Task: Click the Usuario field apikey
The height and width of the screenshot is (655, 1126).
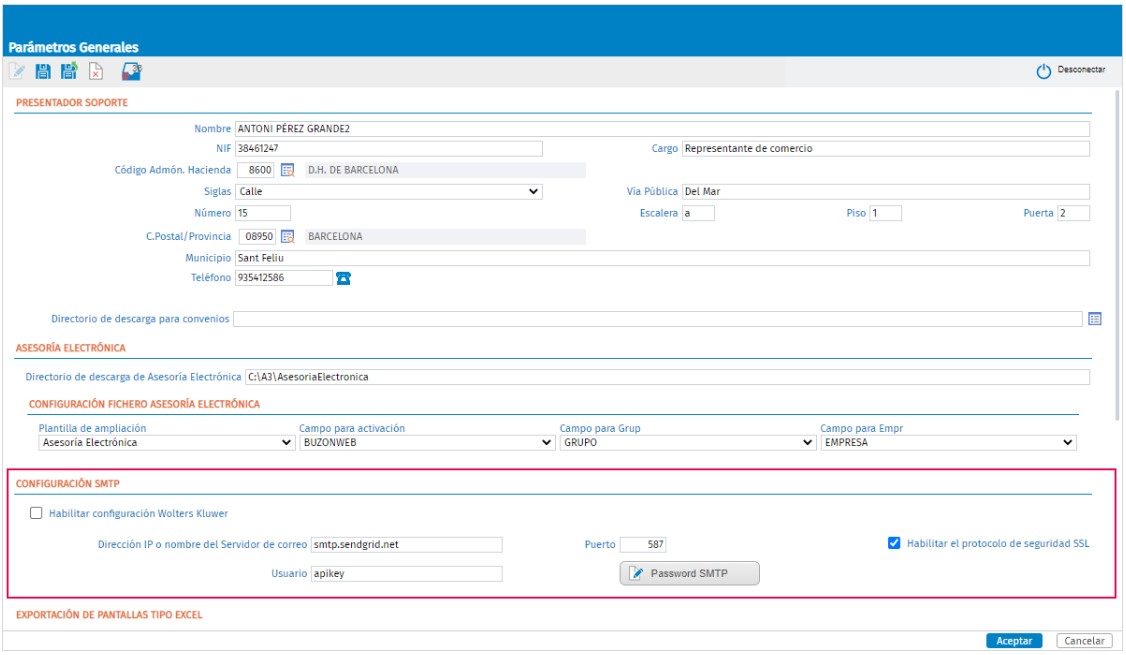Action: pyautogui.click(x=406, y=574)
